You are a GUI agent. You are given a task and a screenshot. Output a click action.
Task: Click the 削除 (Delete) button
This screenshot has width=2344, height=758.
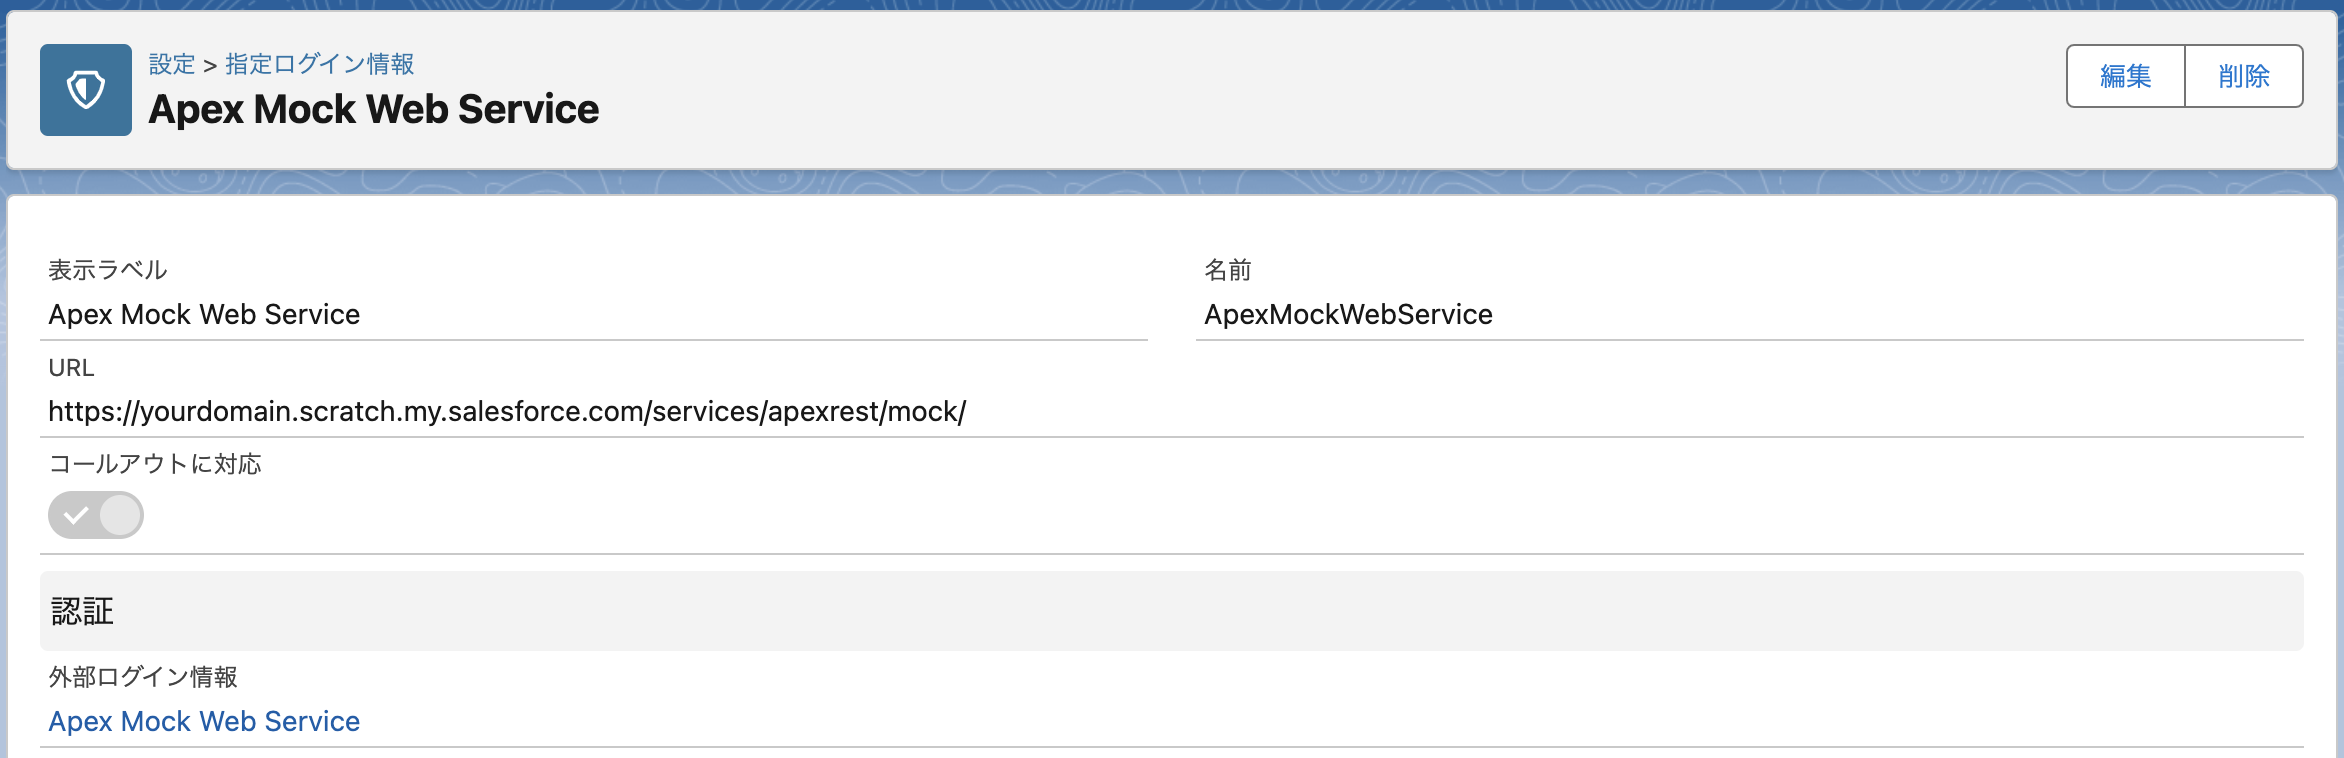2244,76
